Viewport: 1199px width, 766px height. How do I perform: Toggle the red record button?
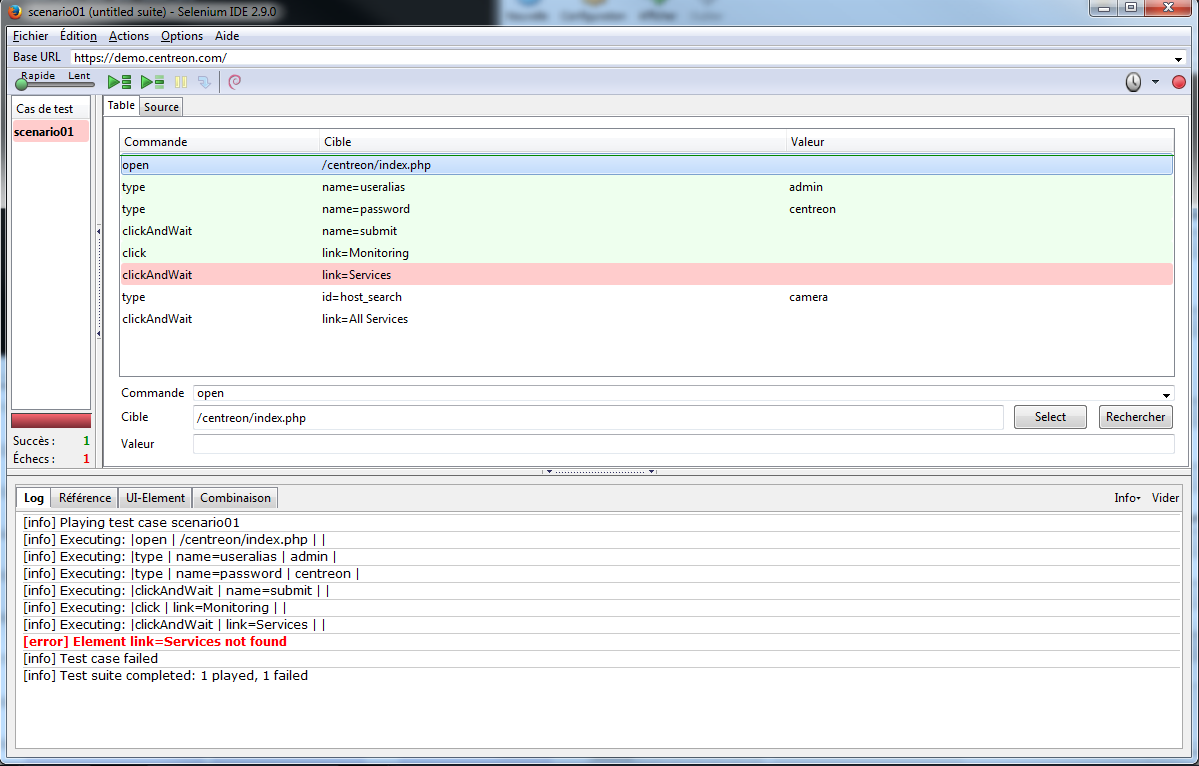click(x=1179, y=82)
